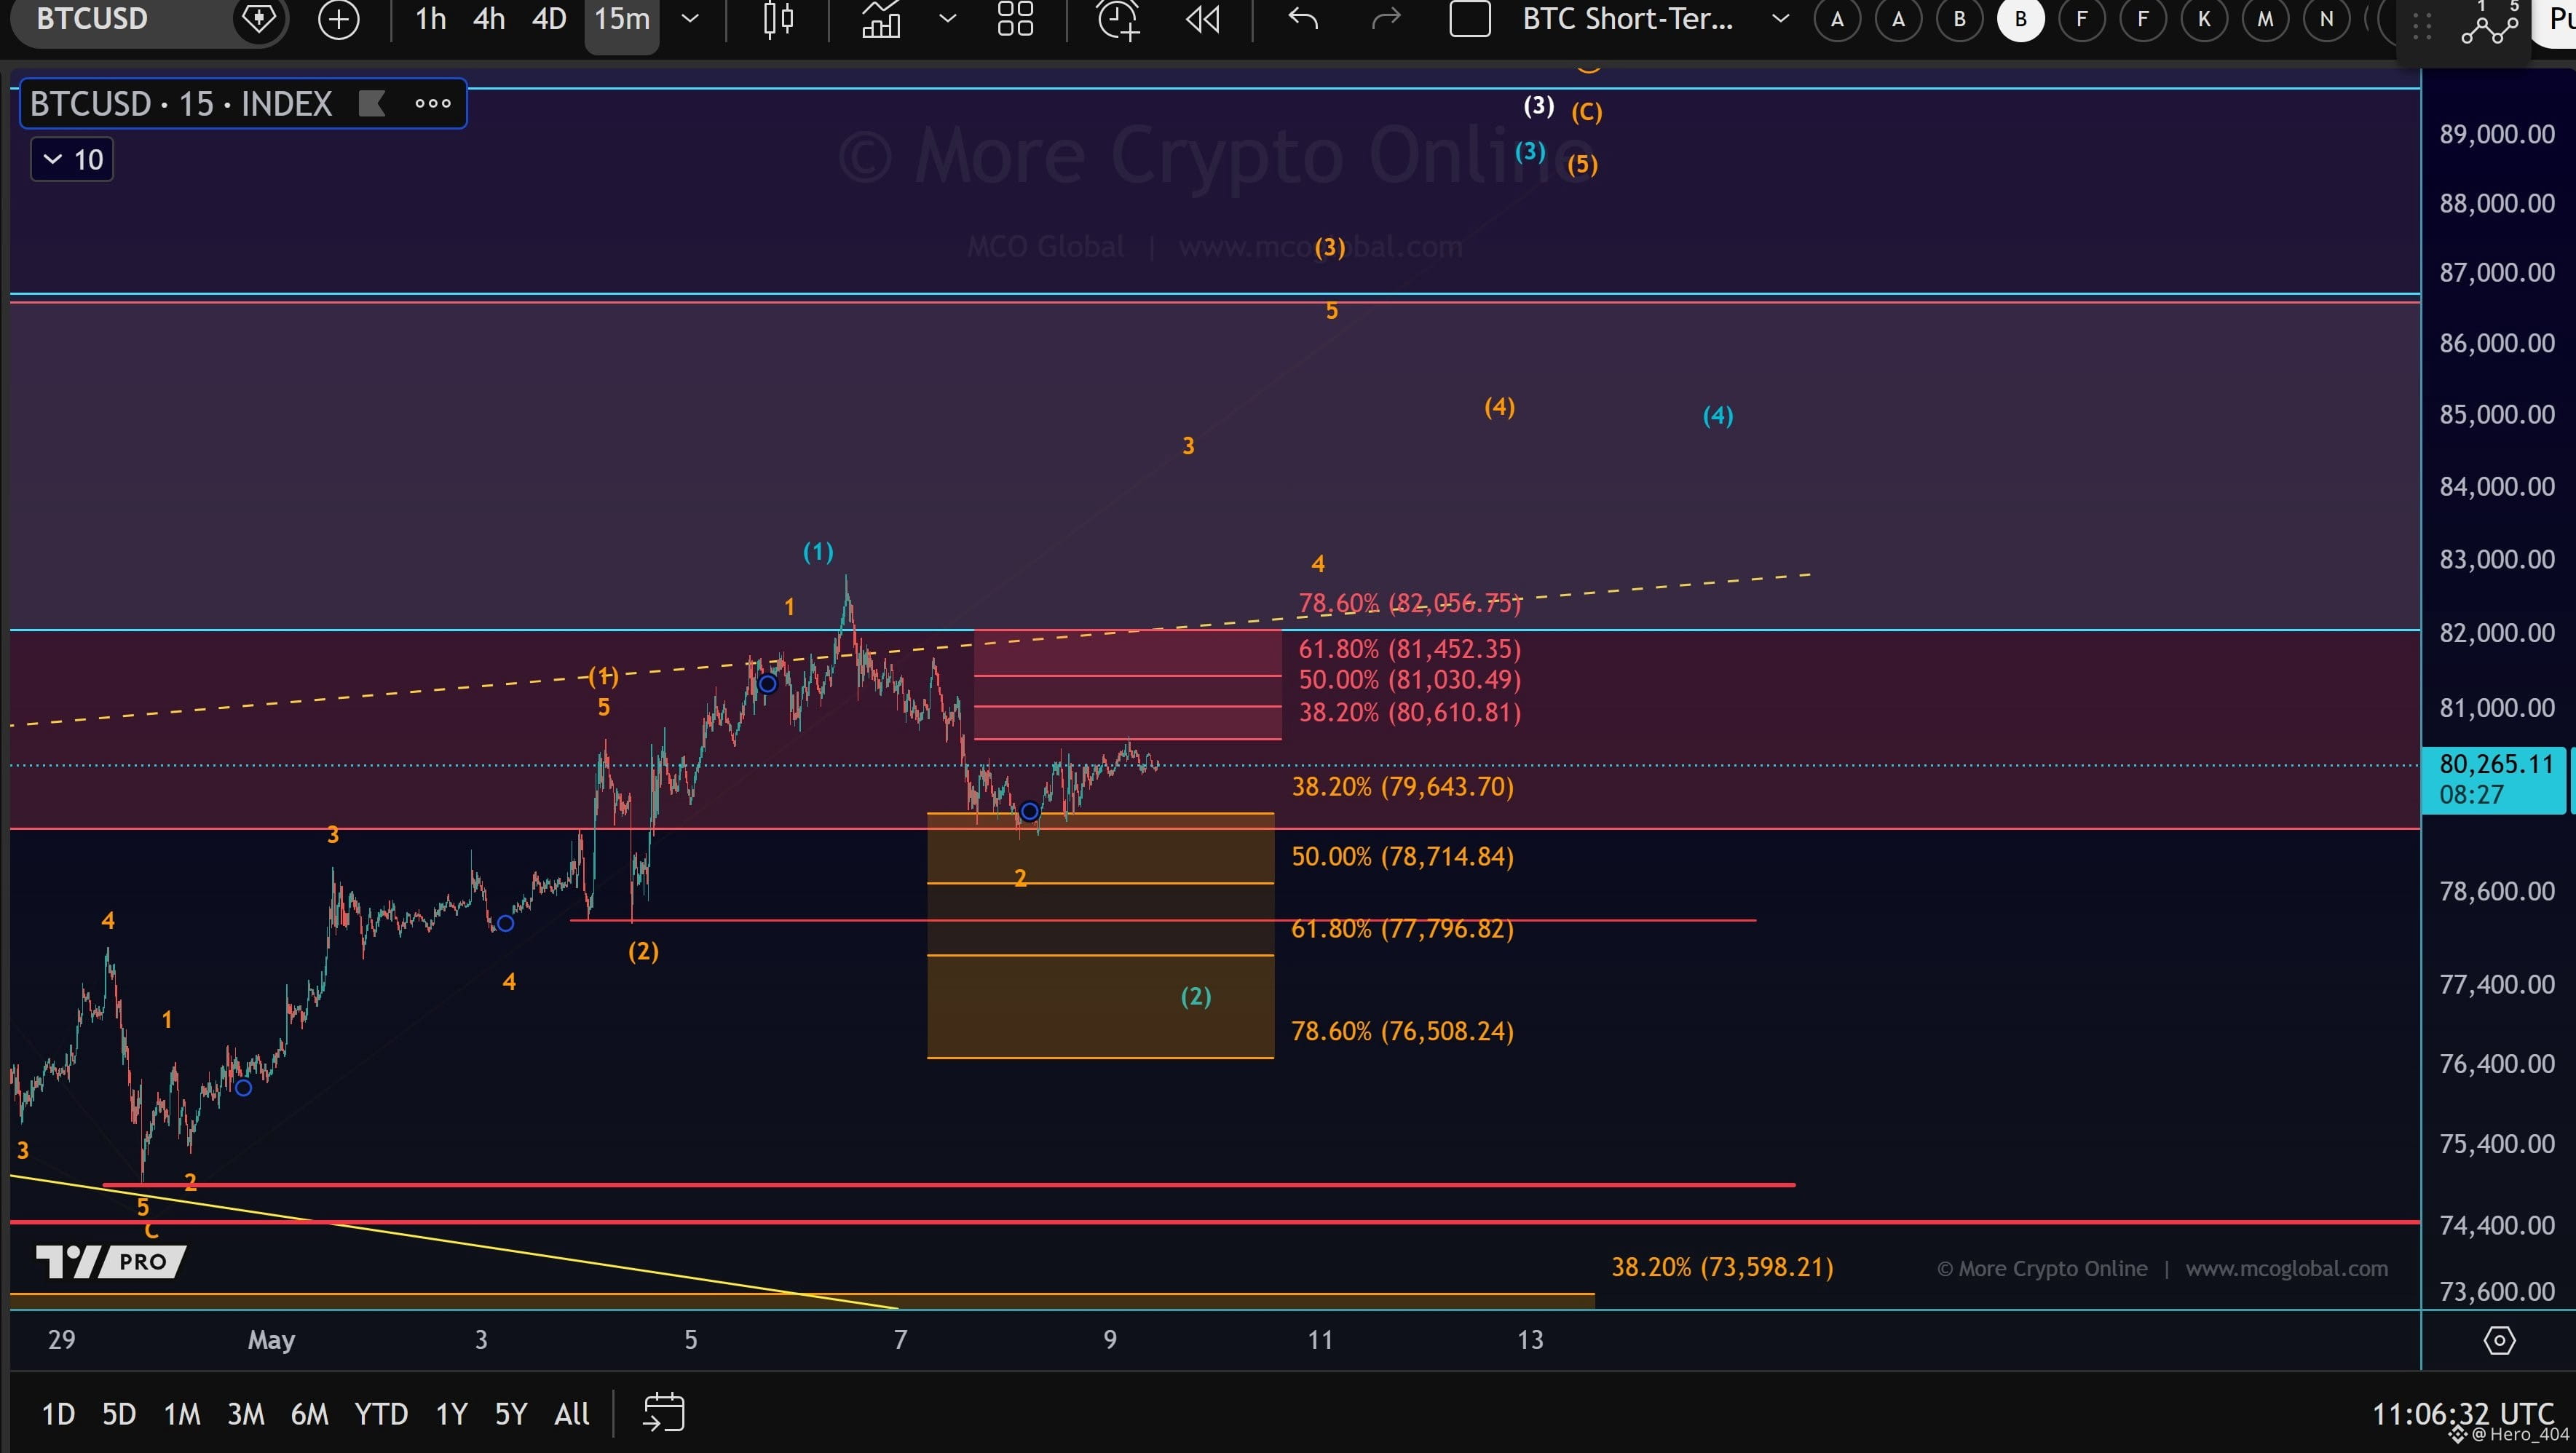Open the go-to-date calendar icon
The width and height of the screenshot is (2576, 1453).
tap(663, 1414)
